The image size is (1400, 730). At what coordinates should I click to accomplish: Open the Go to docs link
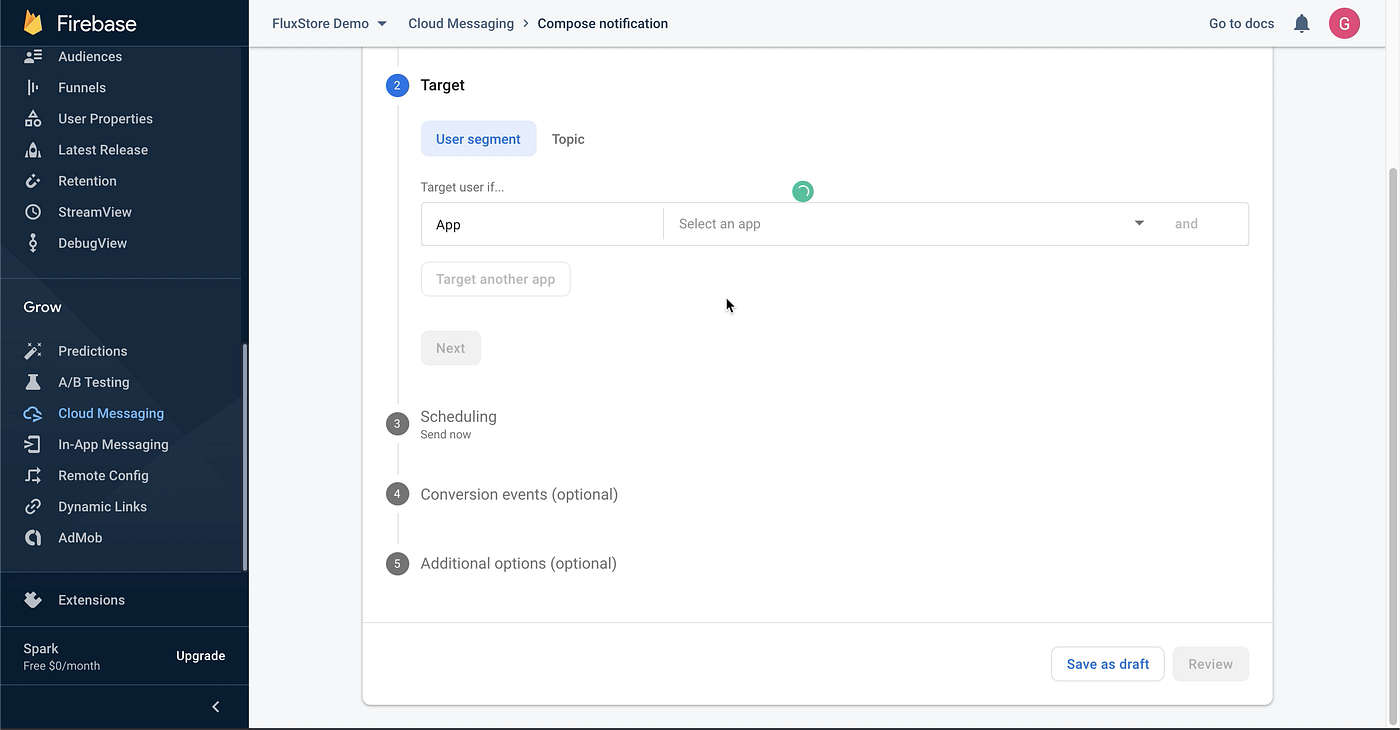click(x=1241, y=24)
